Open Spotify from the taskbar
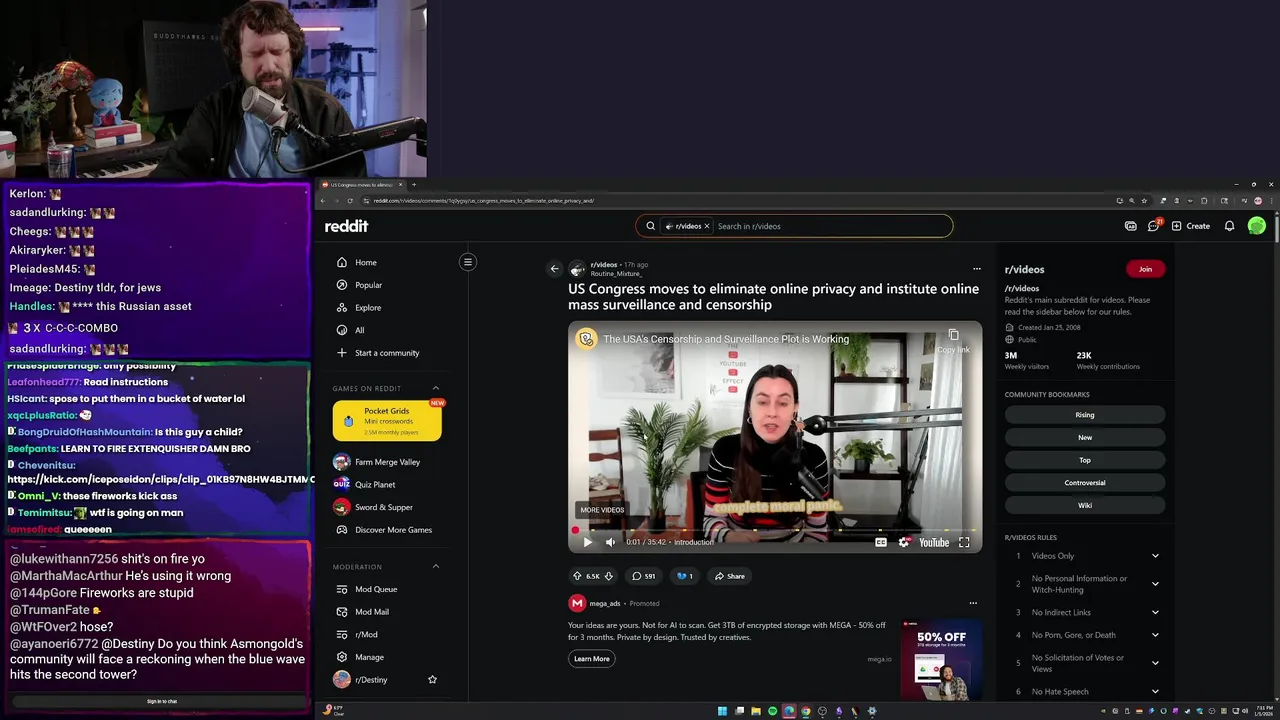This screenshot has height=720, width=1280. (772, 711)
